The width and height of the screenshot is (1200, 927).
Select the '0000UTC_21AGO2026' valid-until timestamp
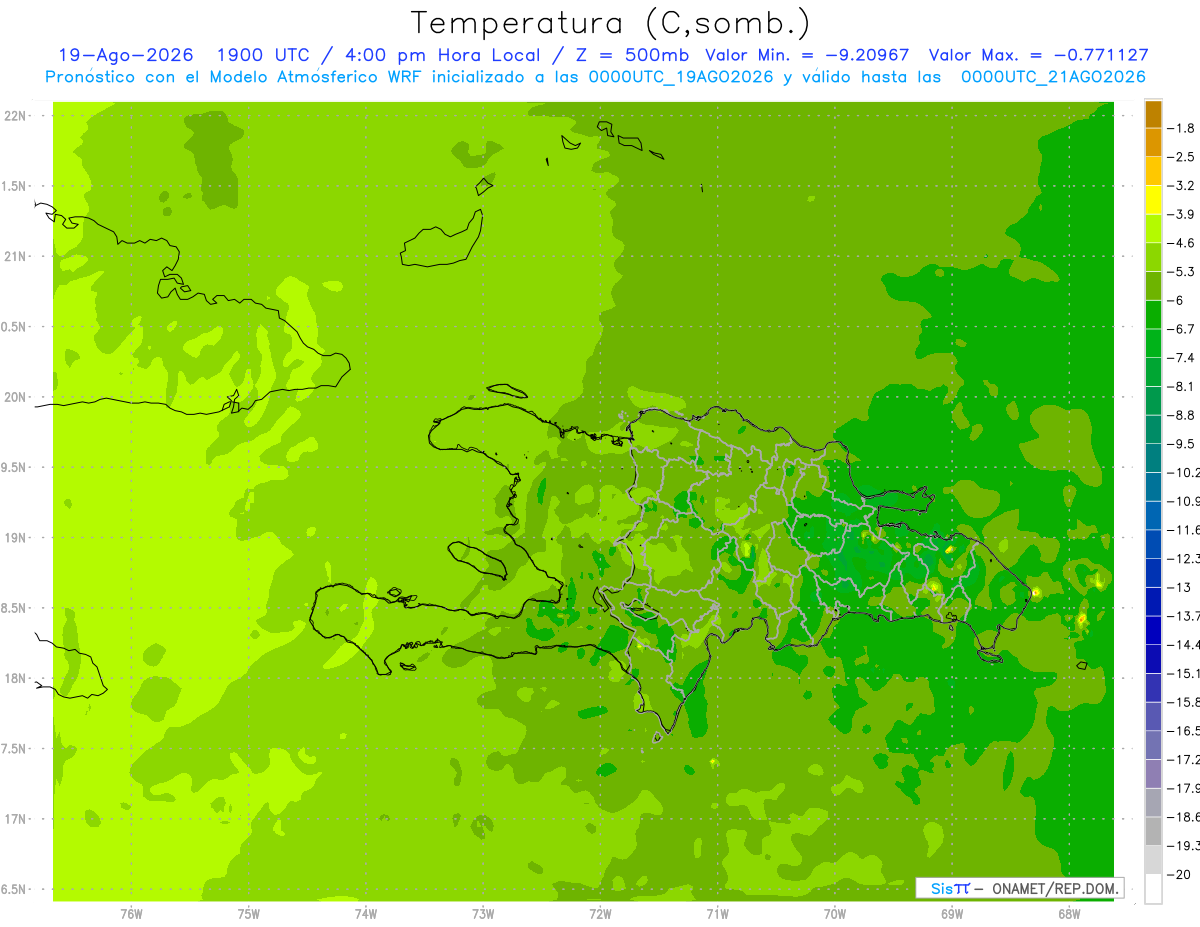[1053, 77]
